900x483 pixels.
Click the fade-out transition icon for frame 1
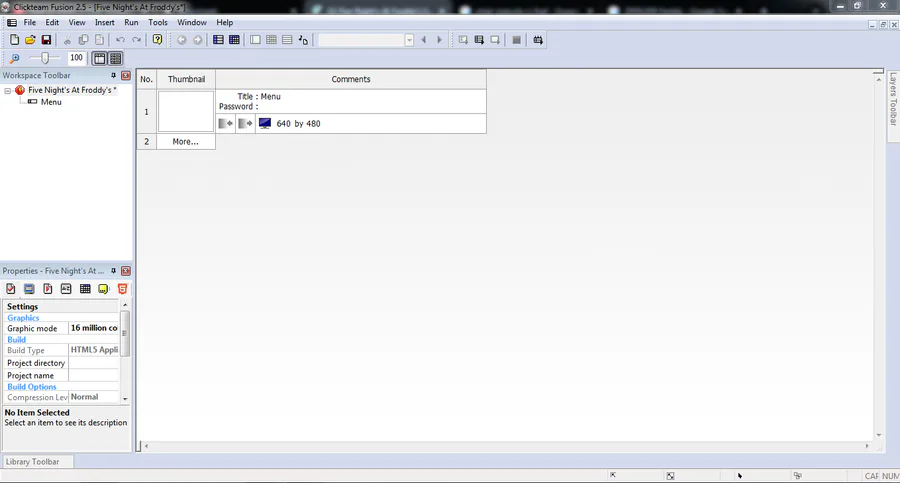[x=246, y=123]
